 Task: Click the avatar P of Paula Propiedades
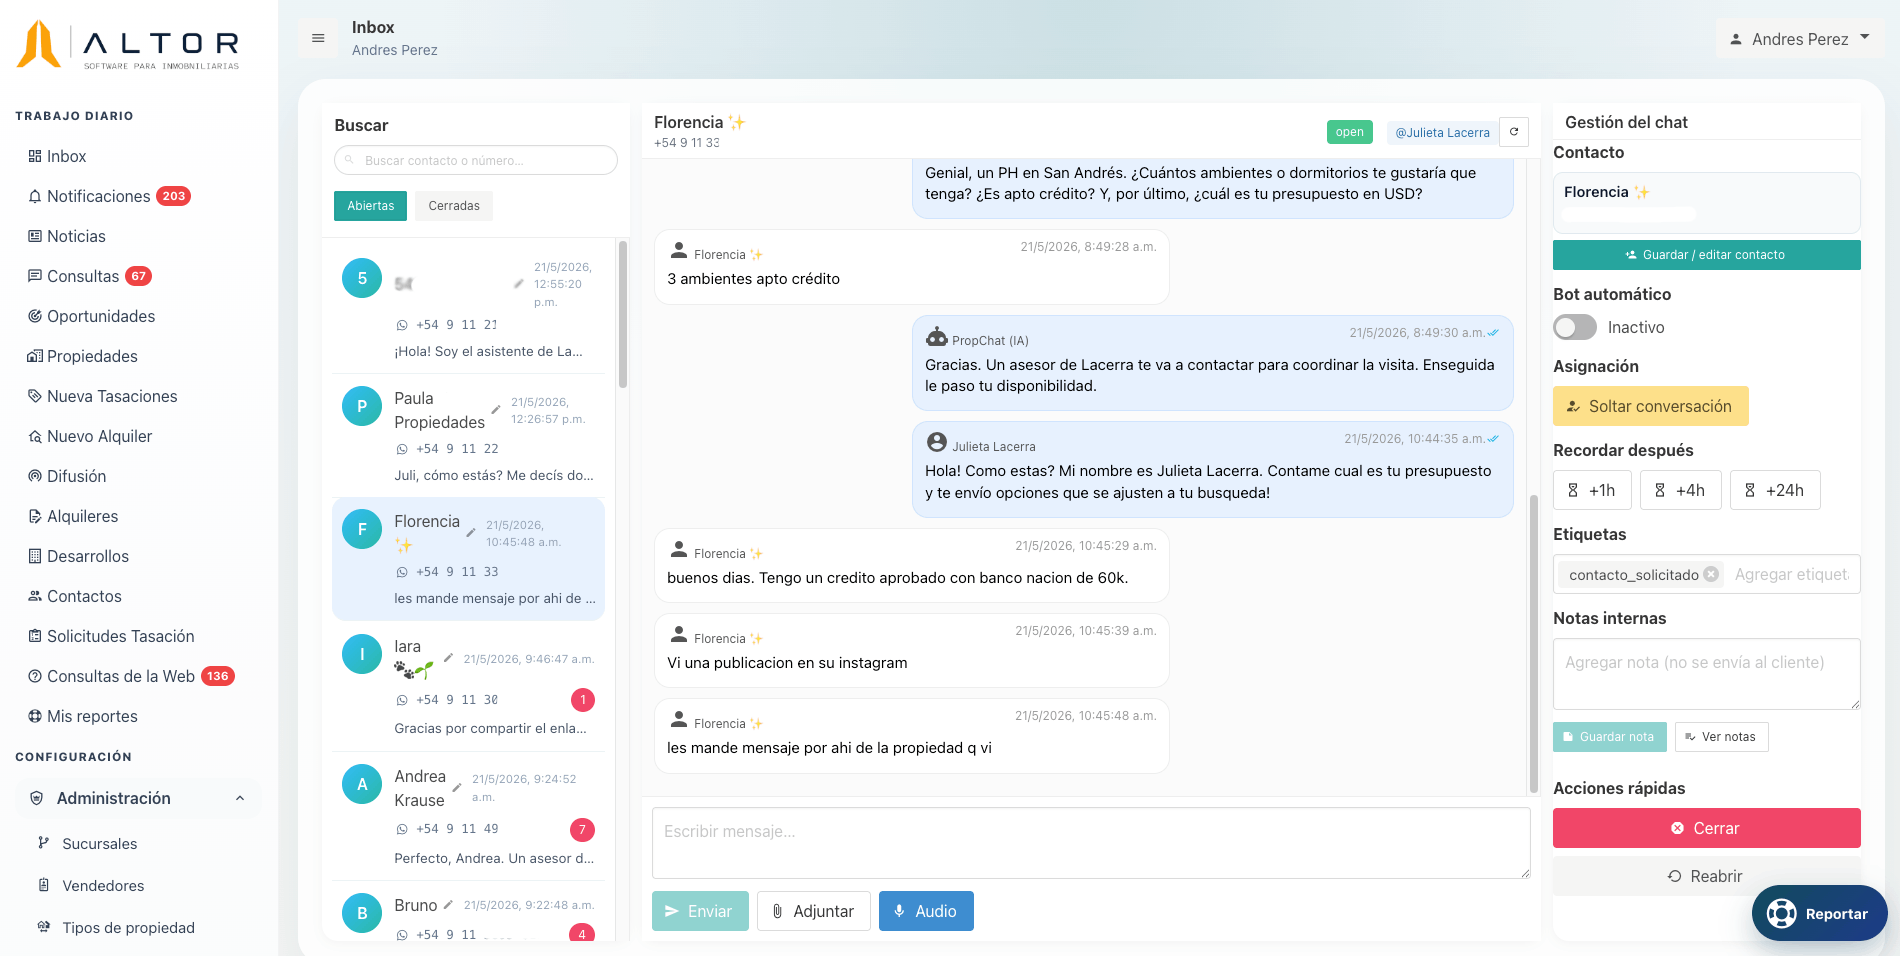point(362,406)
